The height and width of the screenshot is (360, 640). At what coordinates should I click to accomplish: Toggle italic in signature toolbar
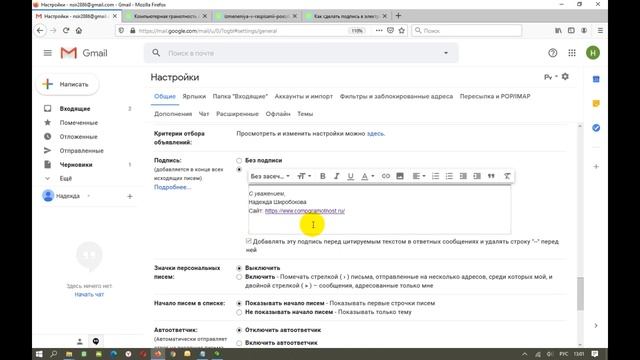[x=336, y=176]
